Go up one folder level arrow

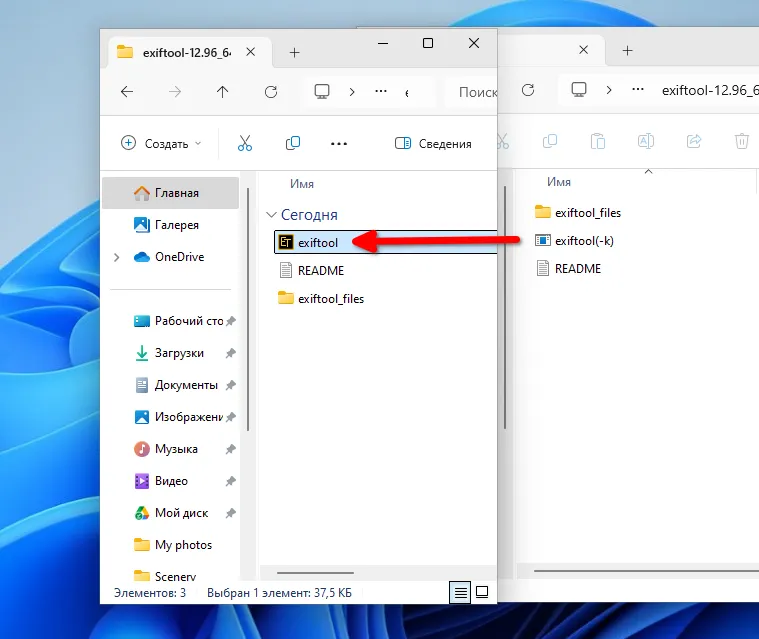coord(222,91)
